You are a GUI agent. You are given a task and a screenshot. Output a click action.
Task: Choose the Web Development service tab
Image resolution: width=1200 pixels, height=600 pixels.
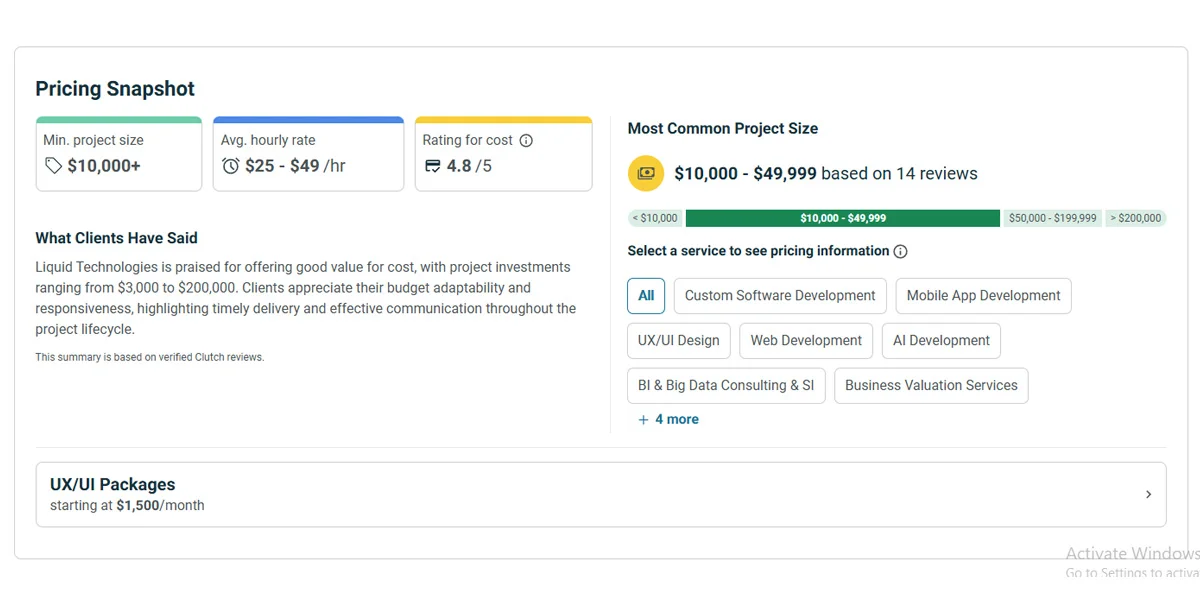click(806, 341)
